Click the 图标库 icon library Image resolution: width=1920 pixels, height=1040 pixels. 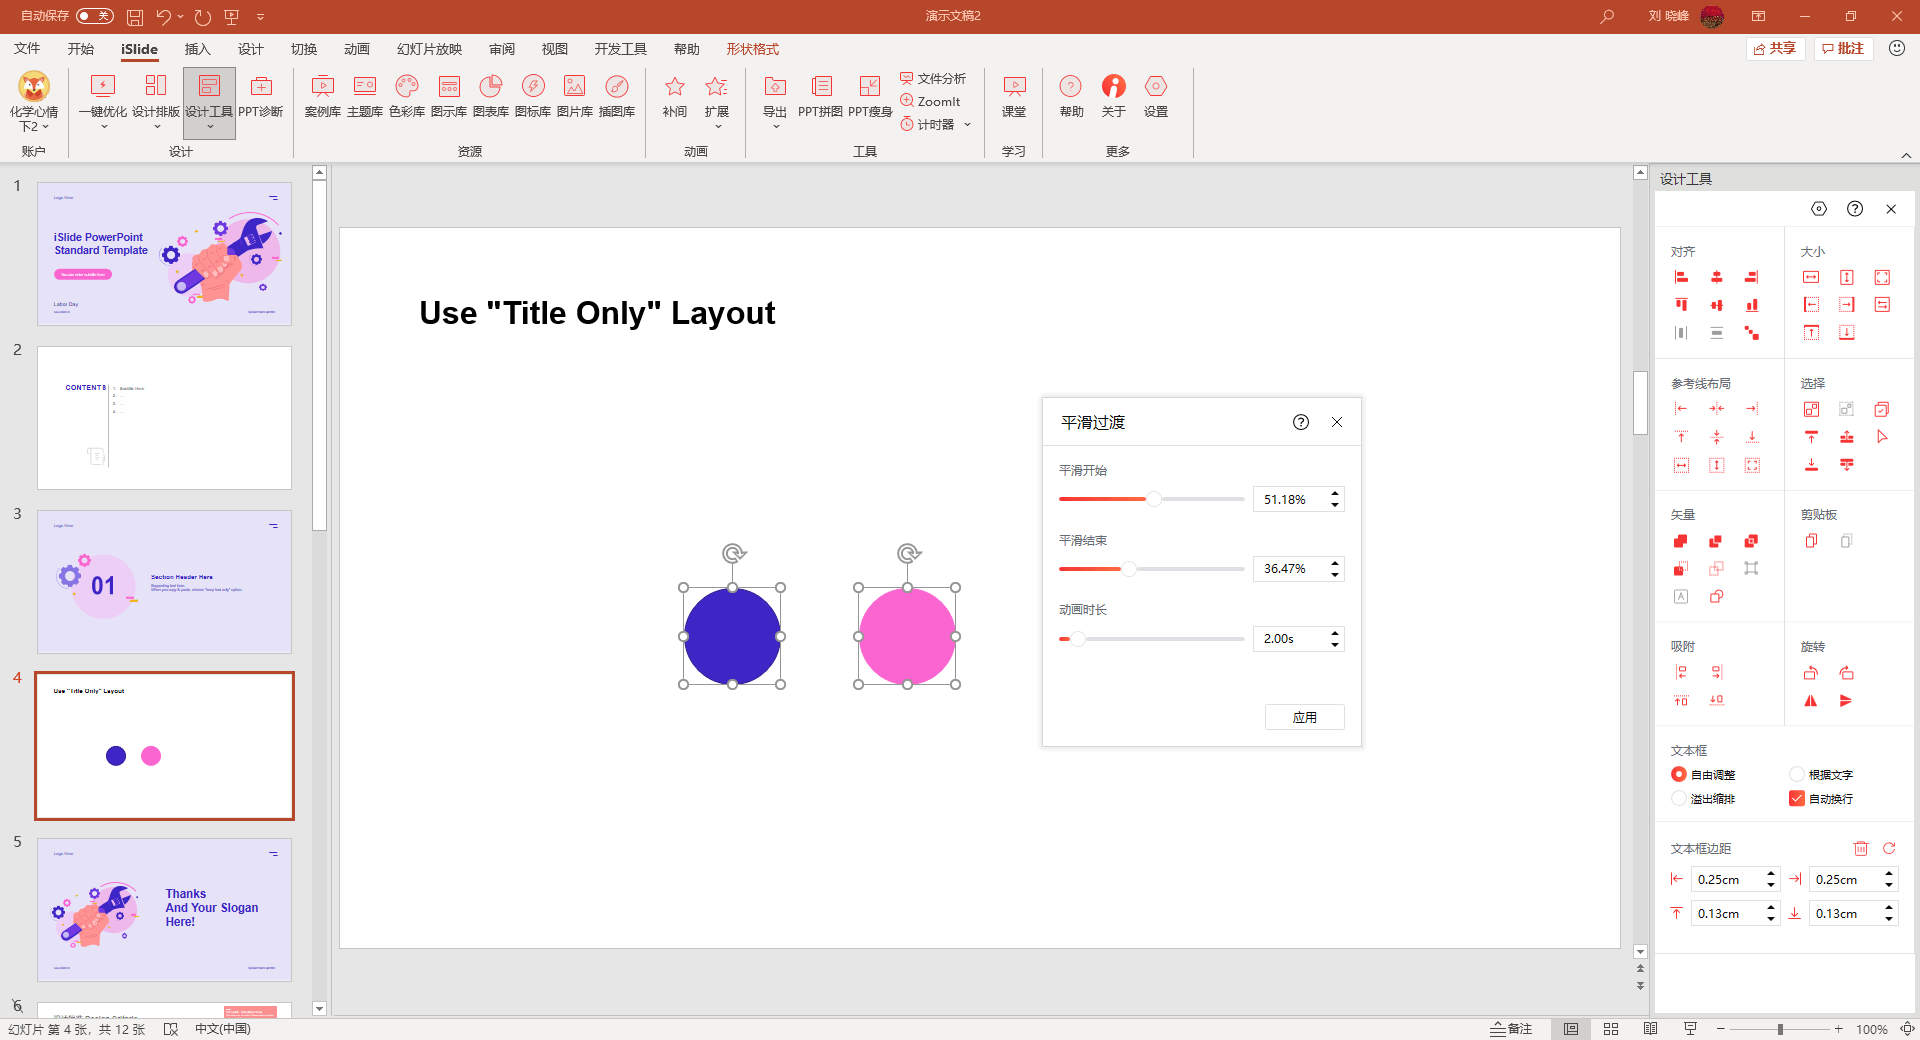coord(532,96)
